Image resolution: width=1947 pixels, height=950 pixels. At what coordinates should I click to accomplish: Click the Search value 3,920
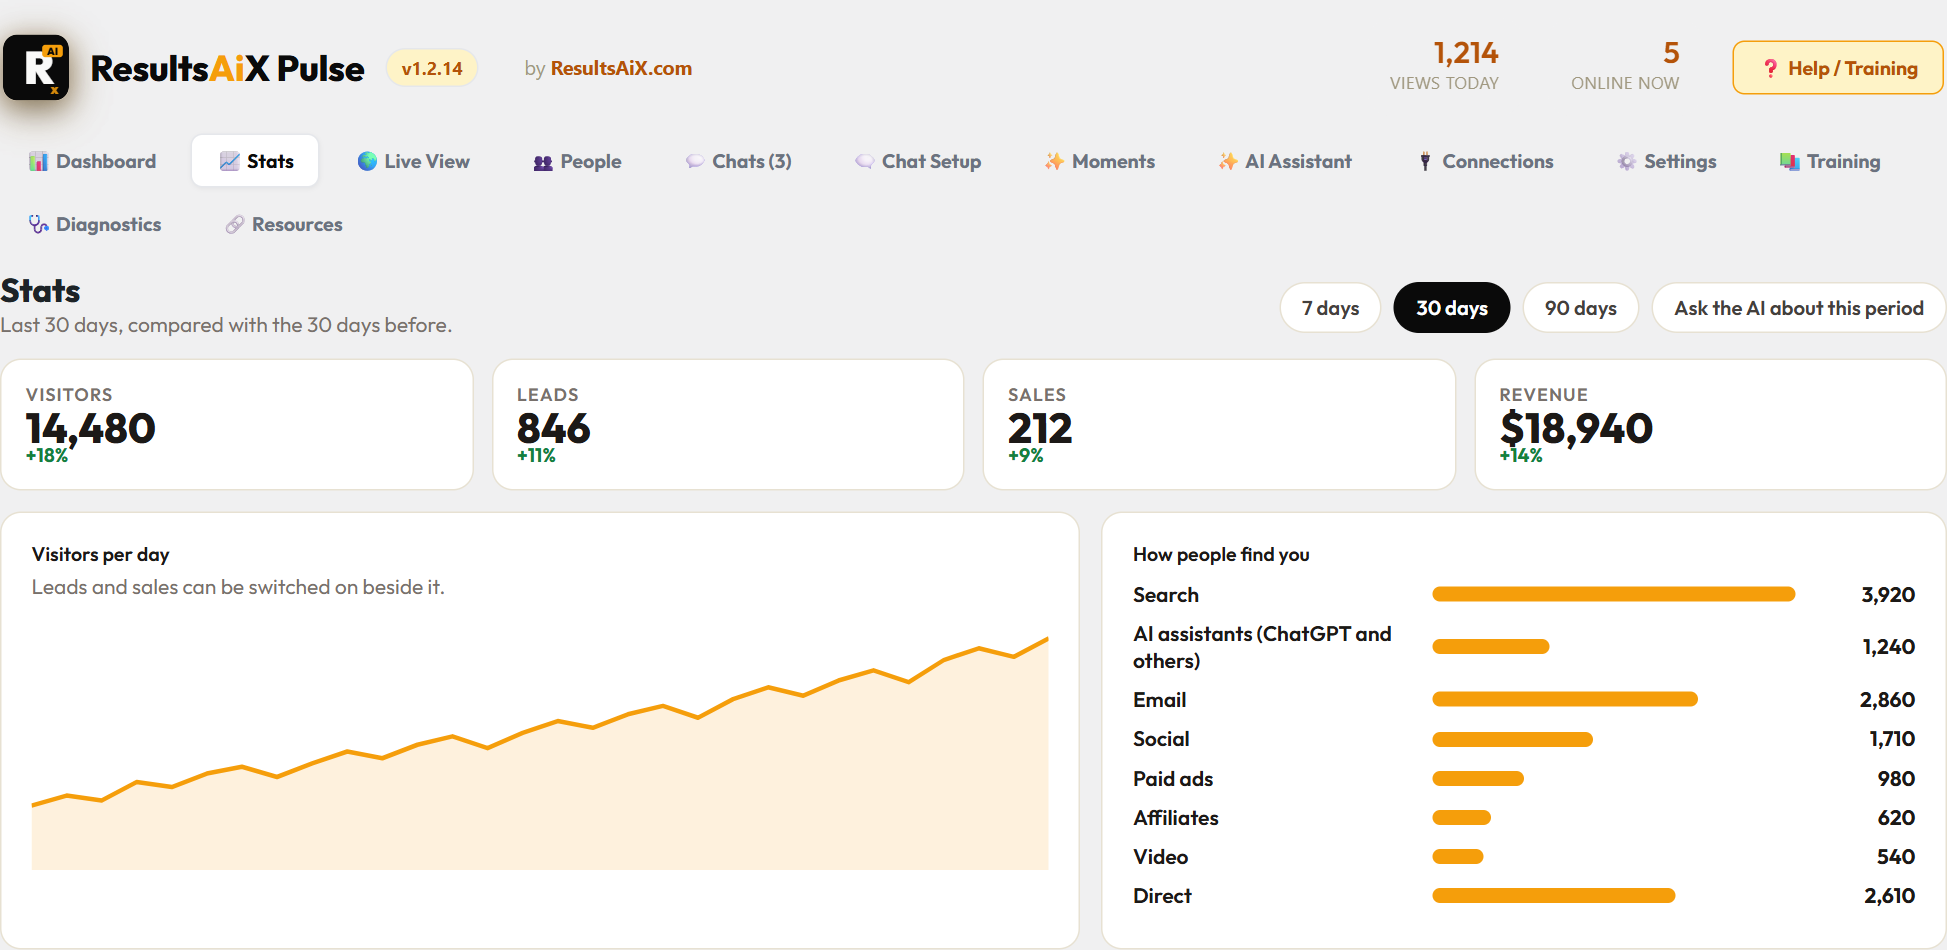1888,595
